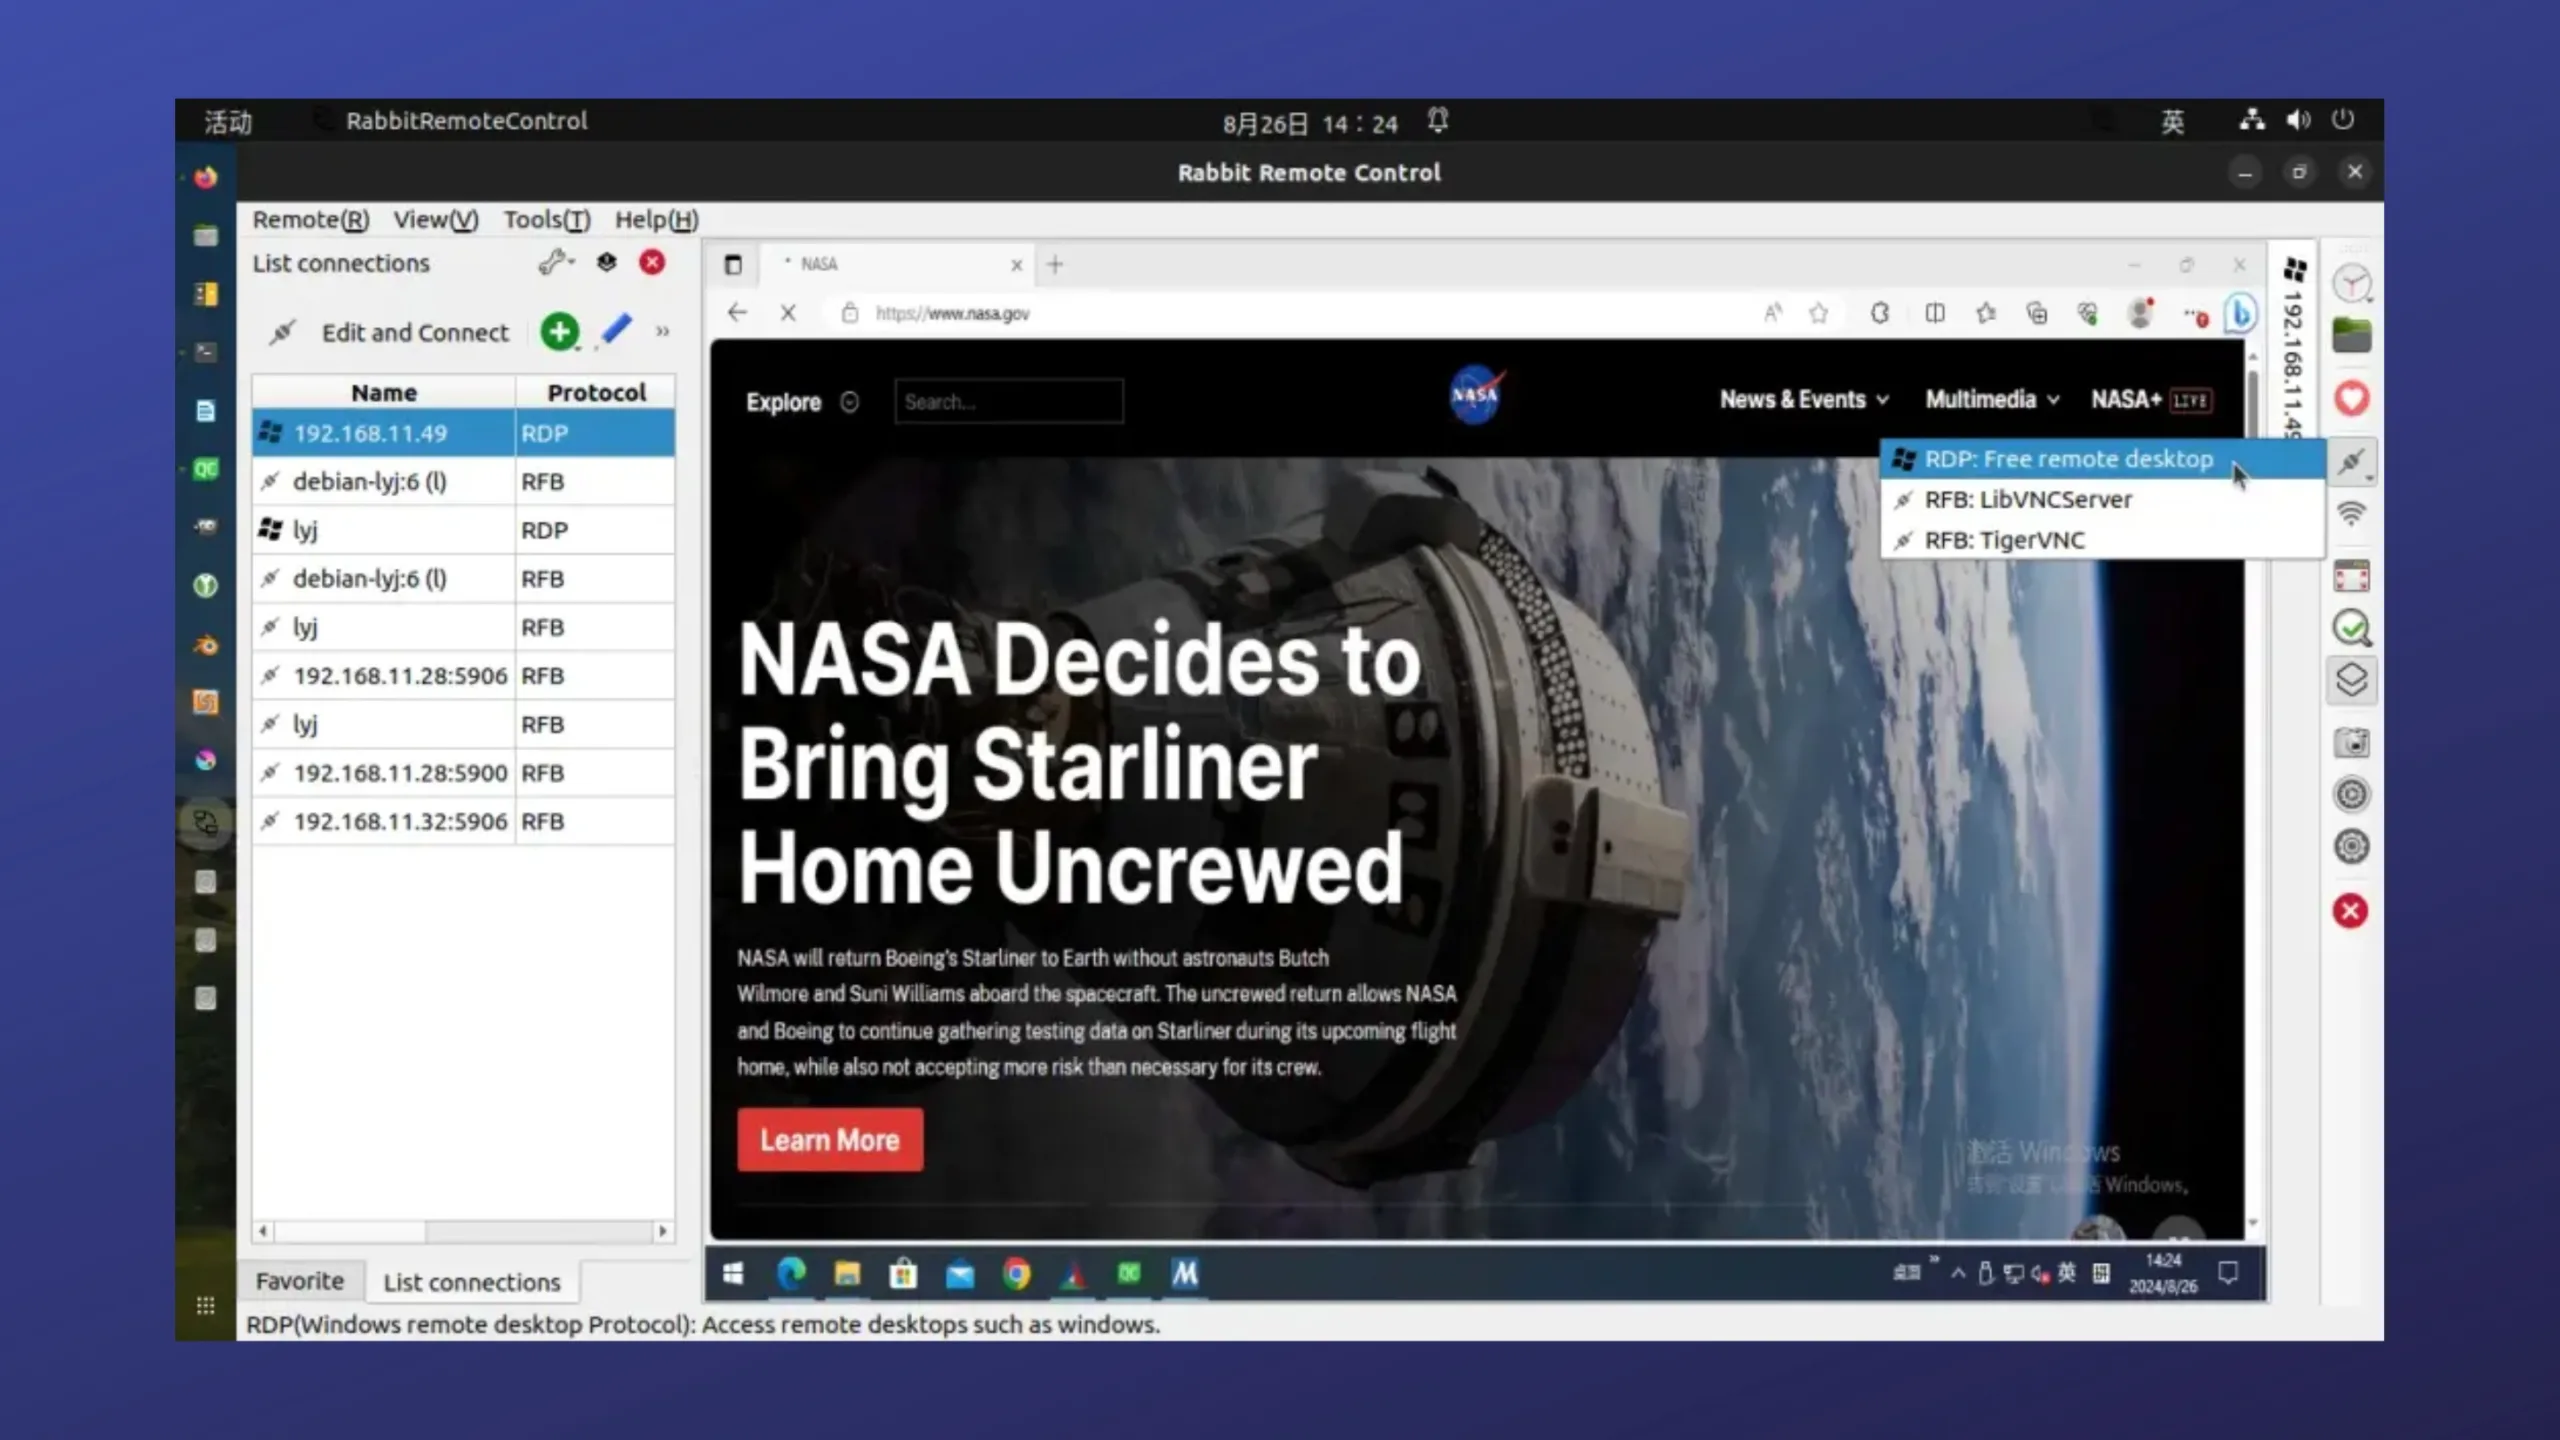The height and width of the screenshot is (1440, 2560).
Task: Choose RDP: Free remote desktop menu entry
Action: pos(2102,459)
